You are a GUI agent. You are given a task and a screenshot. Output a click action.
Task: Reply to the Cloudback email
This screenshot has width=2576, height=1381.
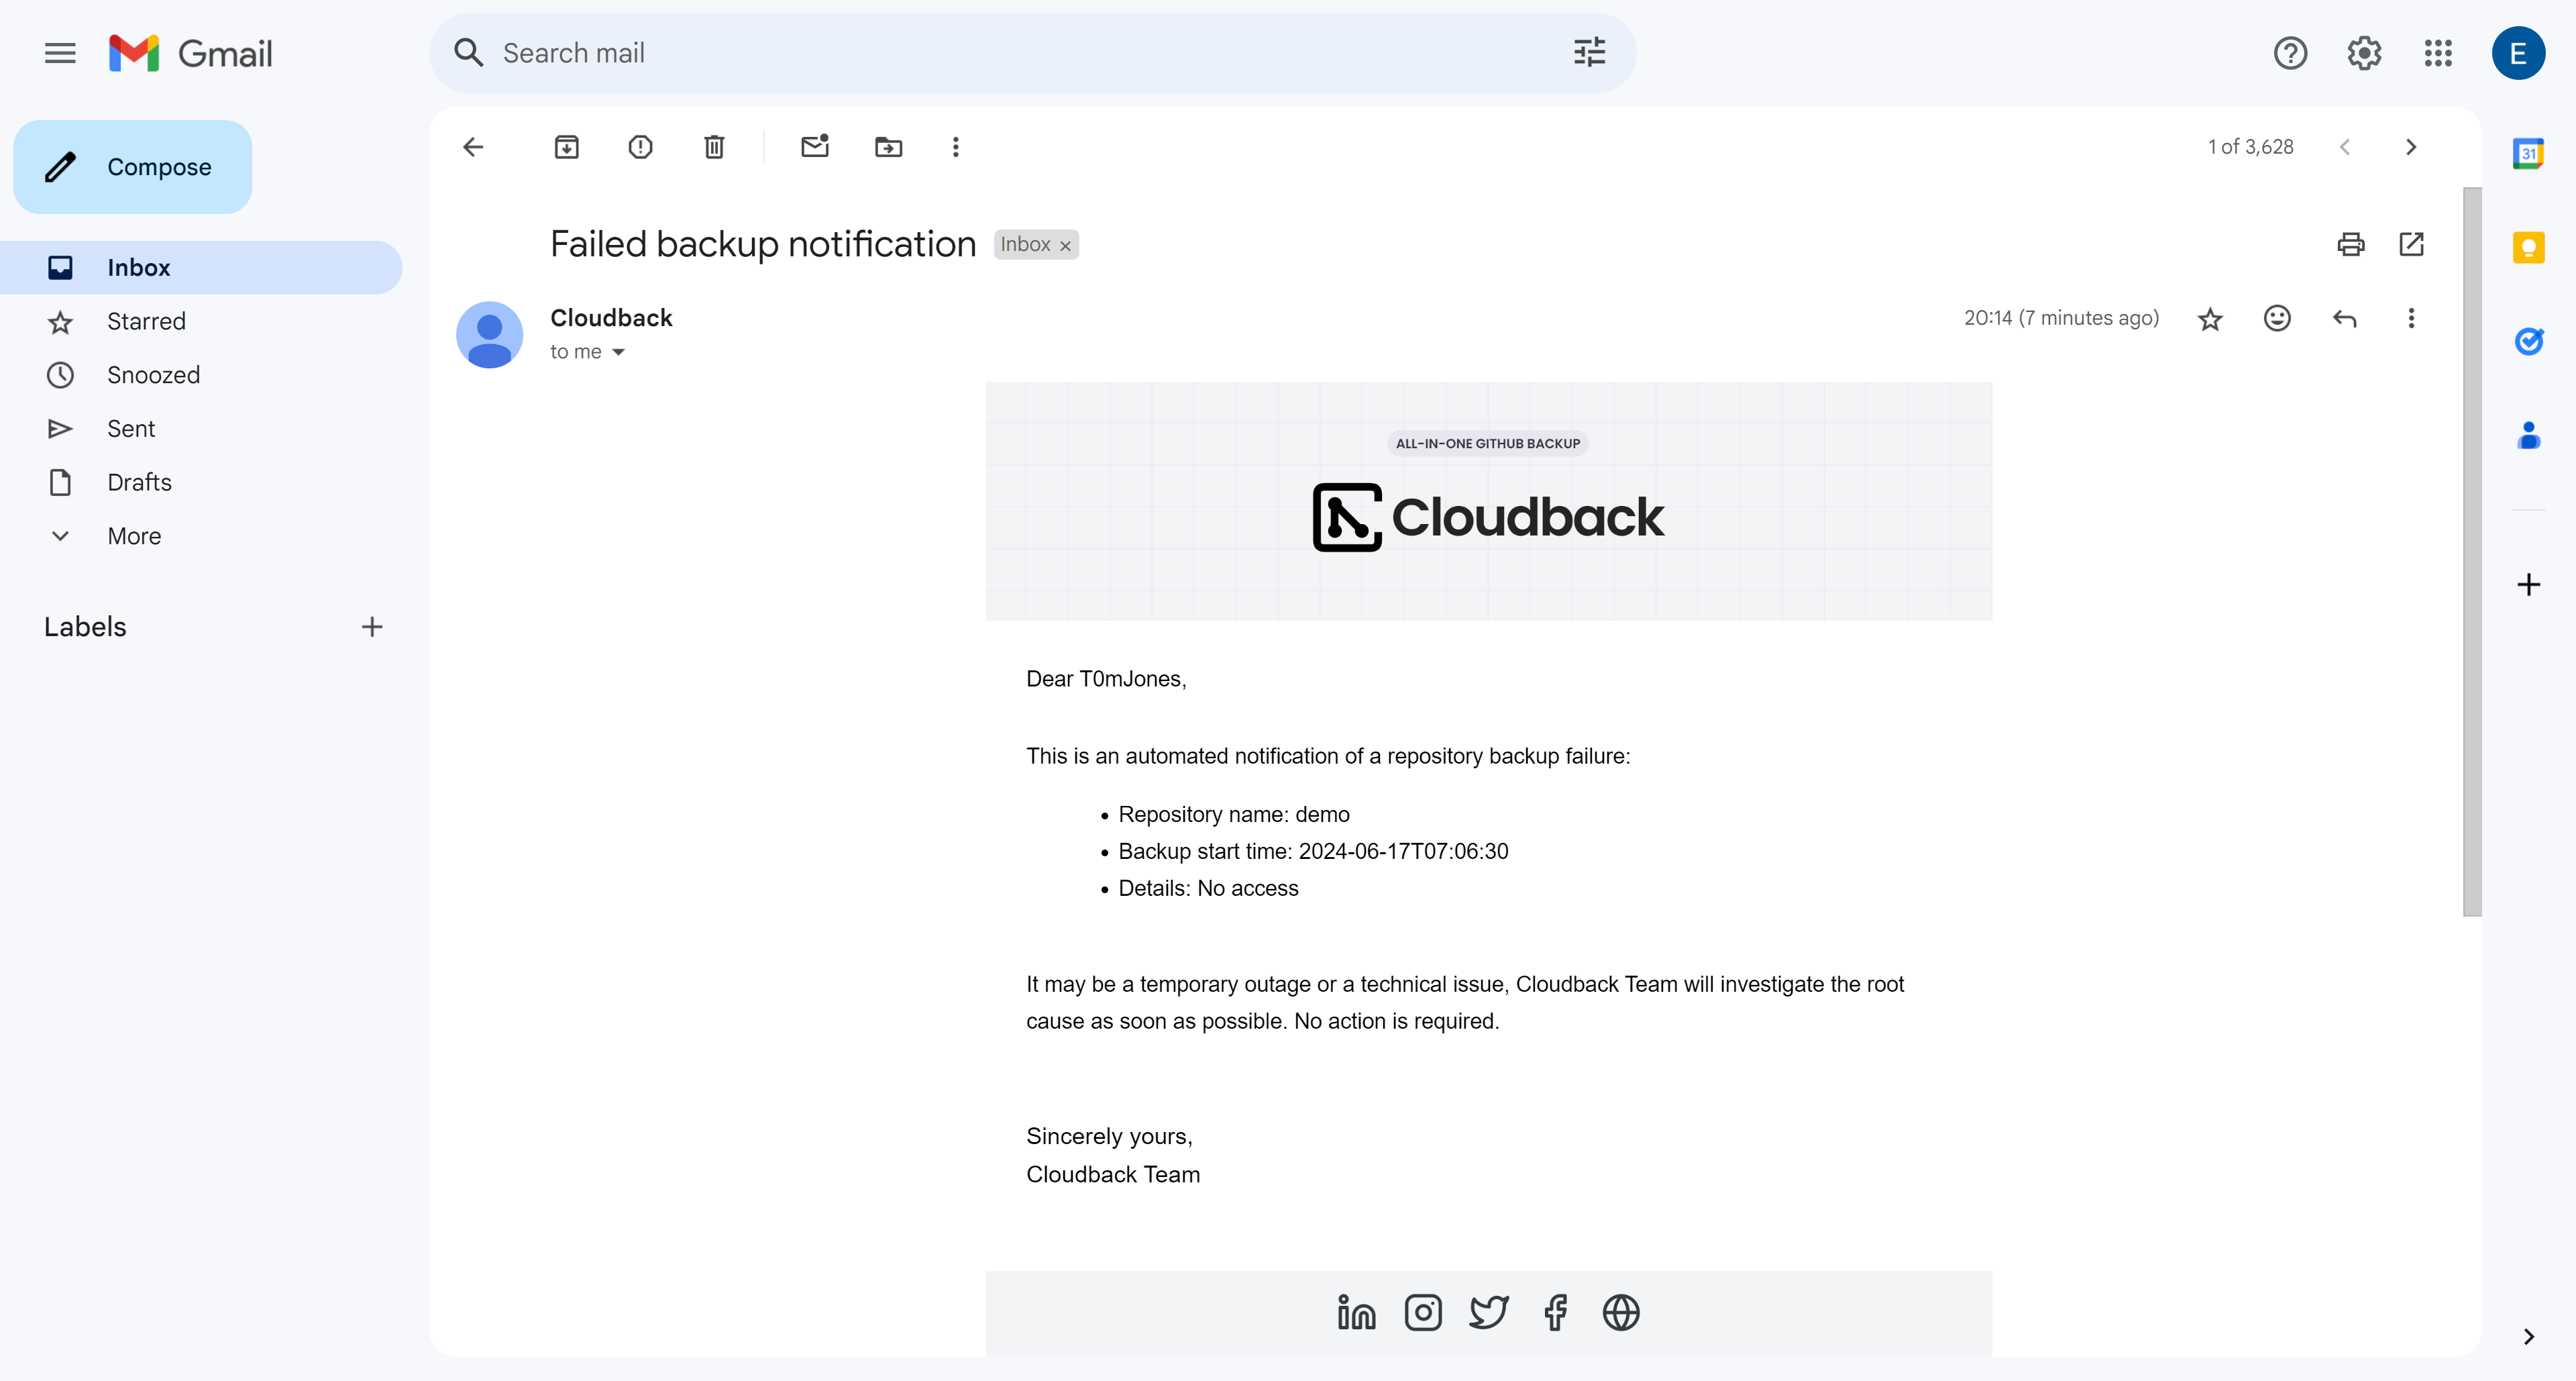point(2344,318)
